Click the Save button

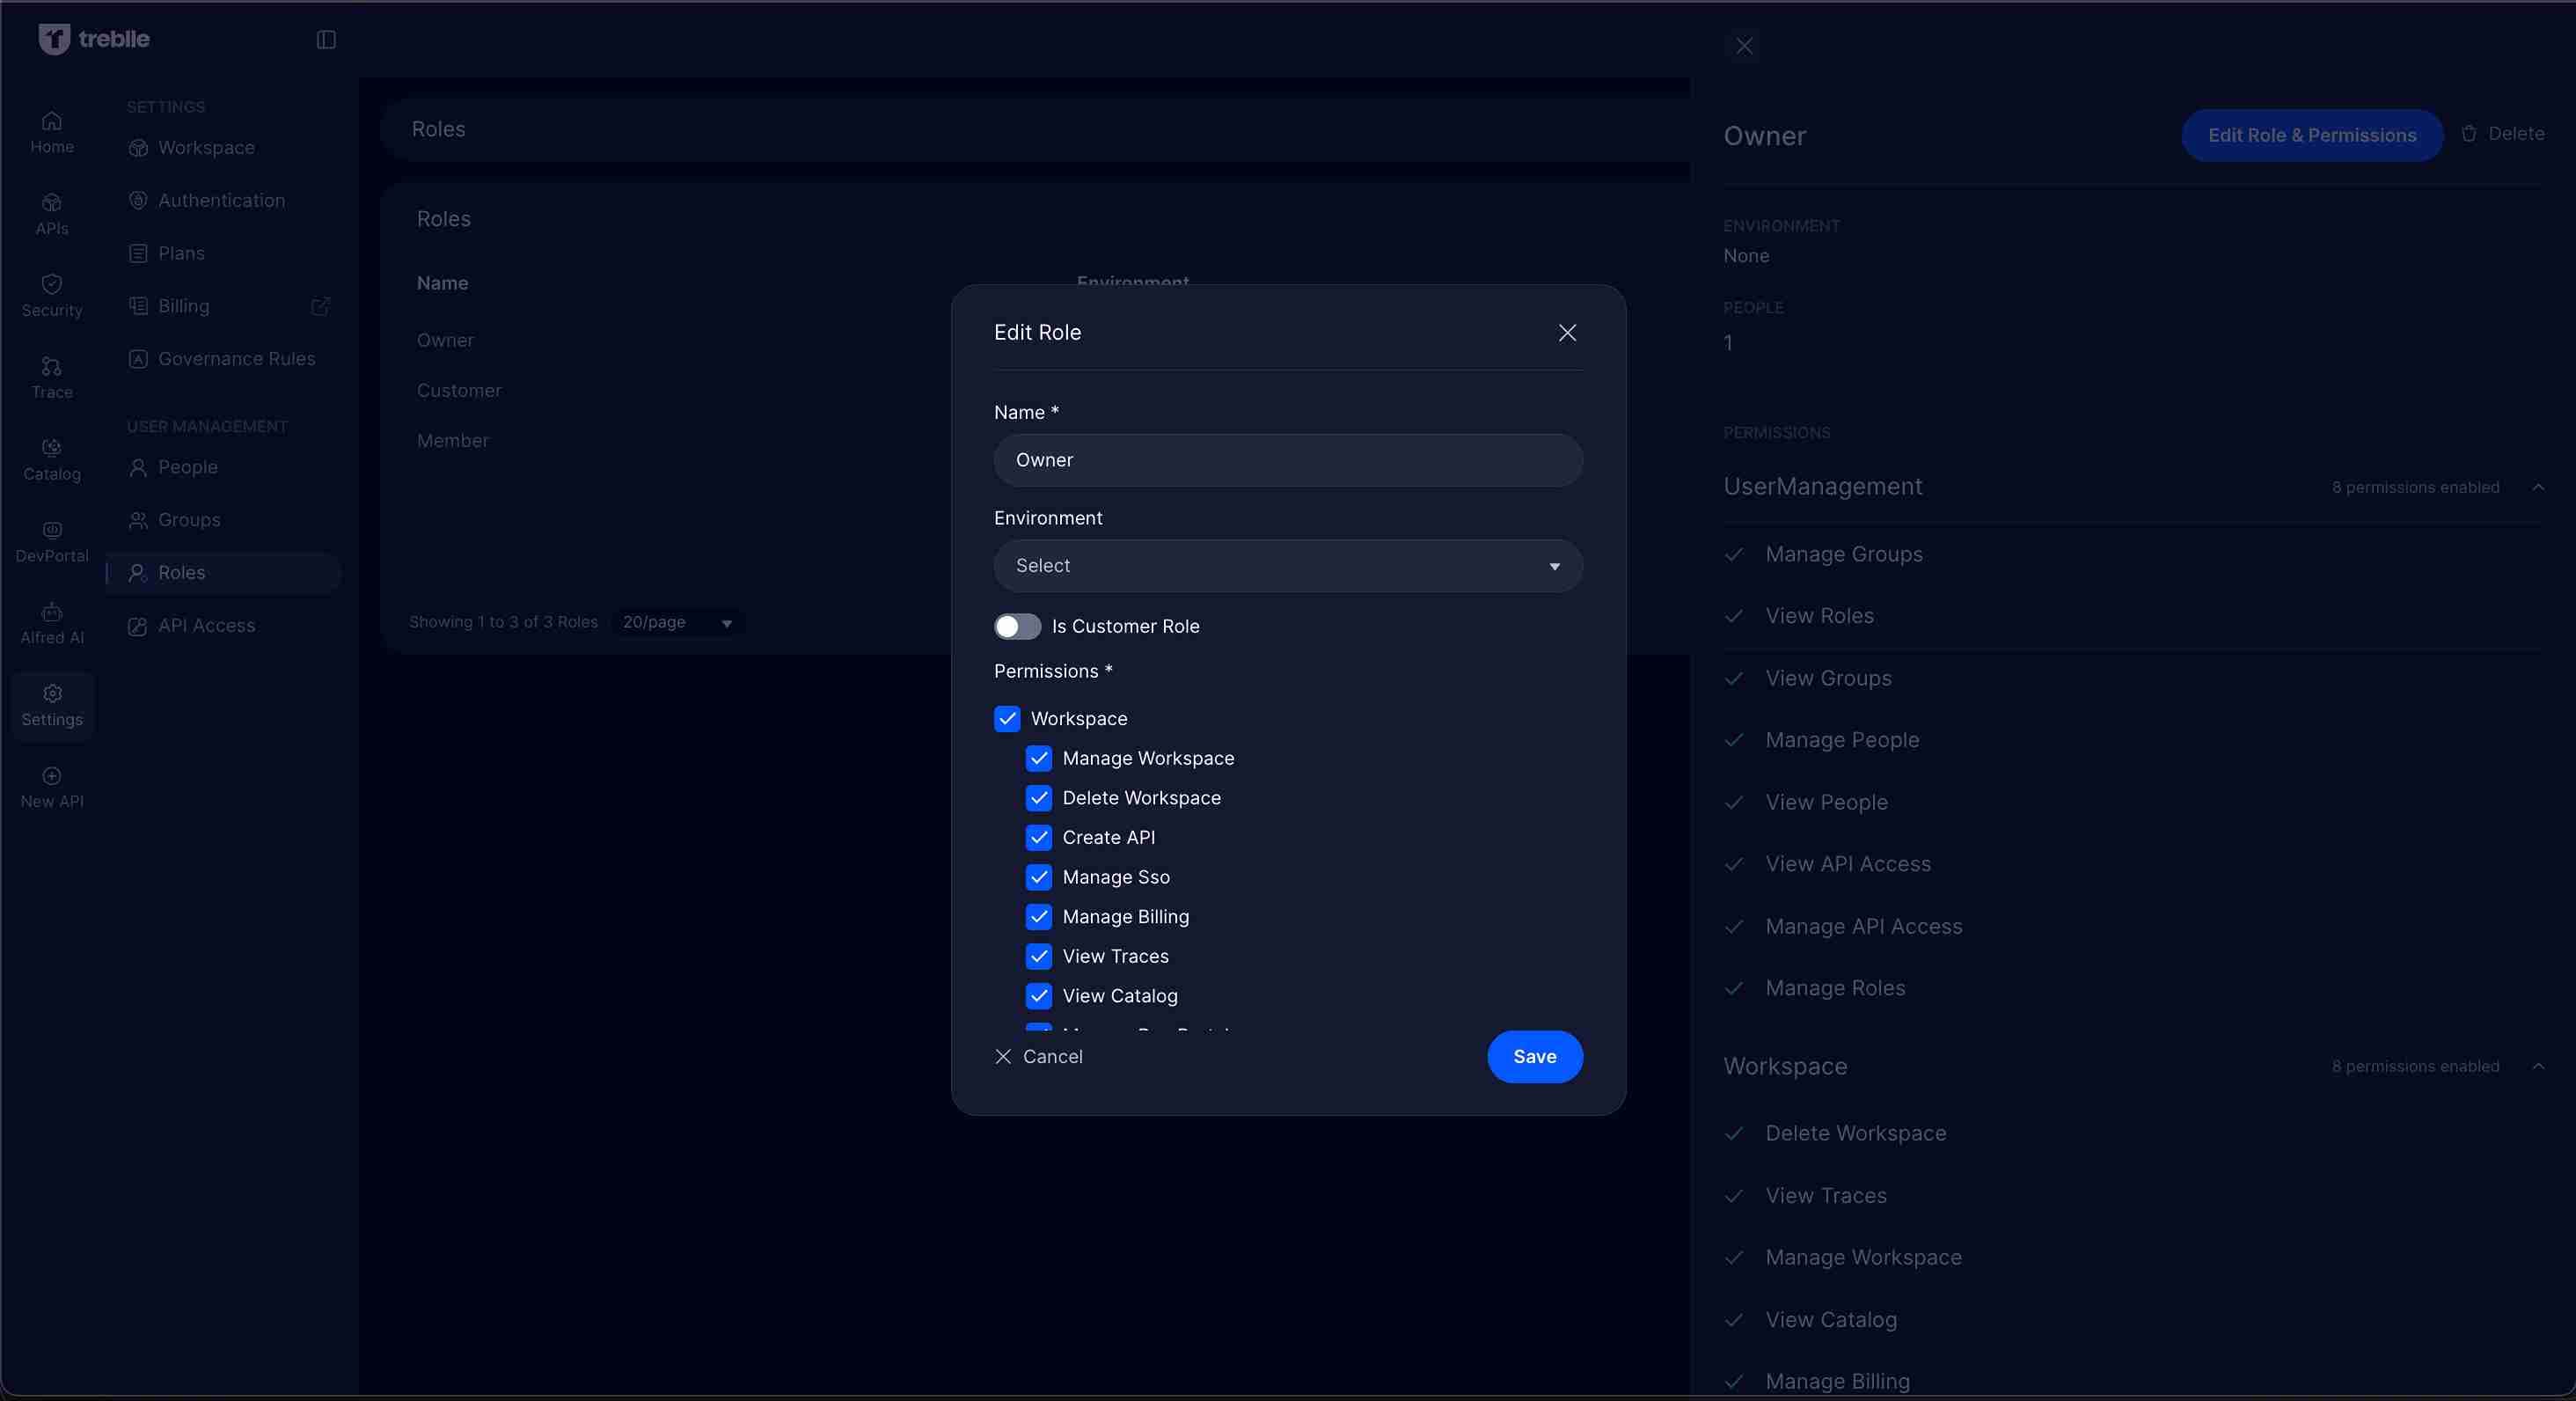point(1534,1057)
